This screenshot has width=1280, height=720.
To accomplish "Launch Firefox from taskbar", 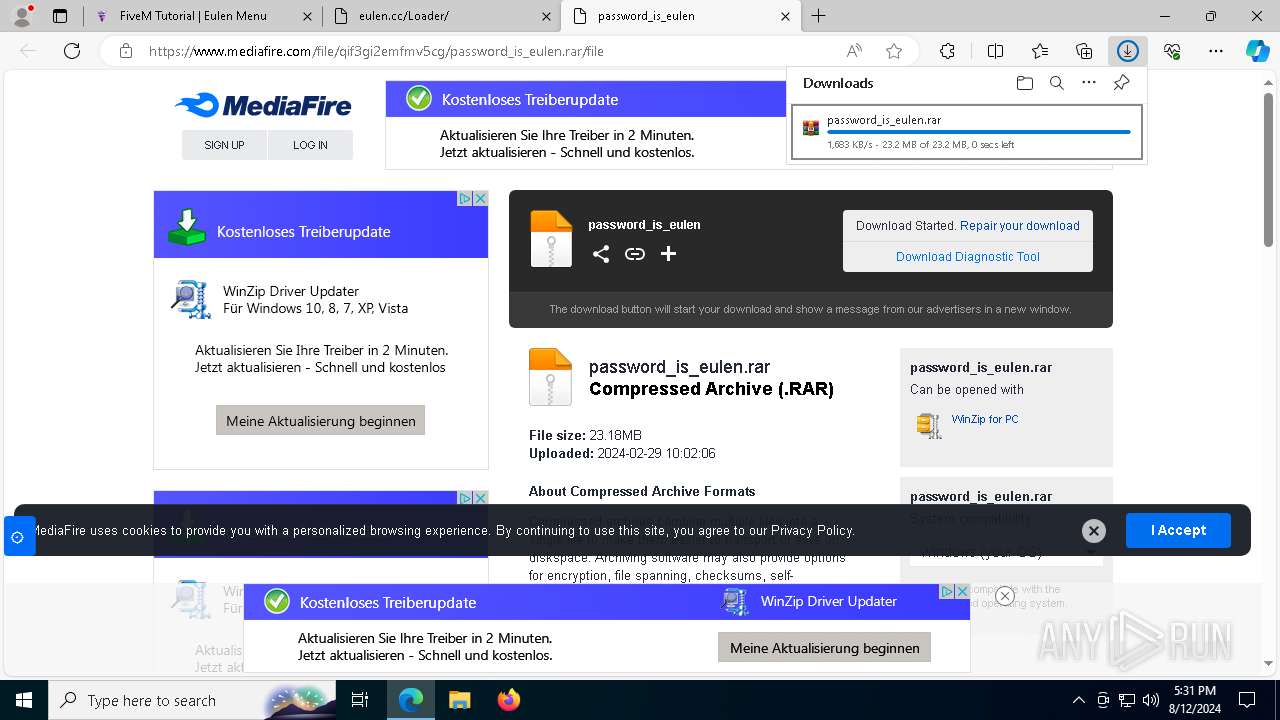I will click(x=508, y=700).
